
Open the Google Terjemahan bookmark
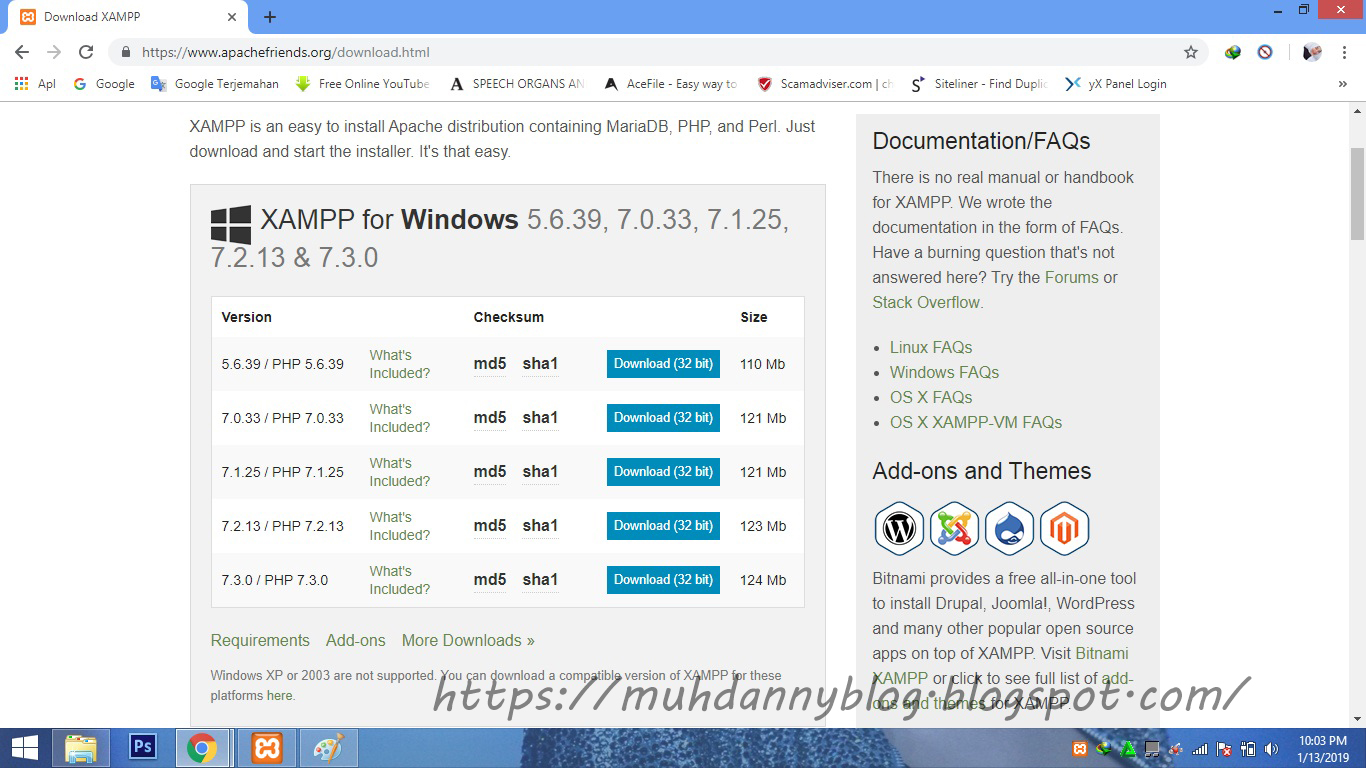[215, 84]
